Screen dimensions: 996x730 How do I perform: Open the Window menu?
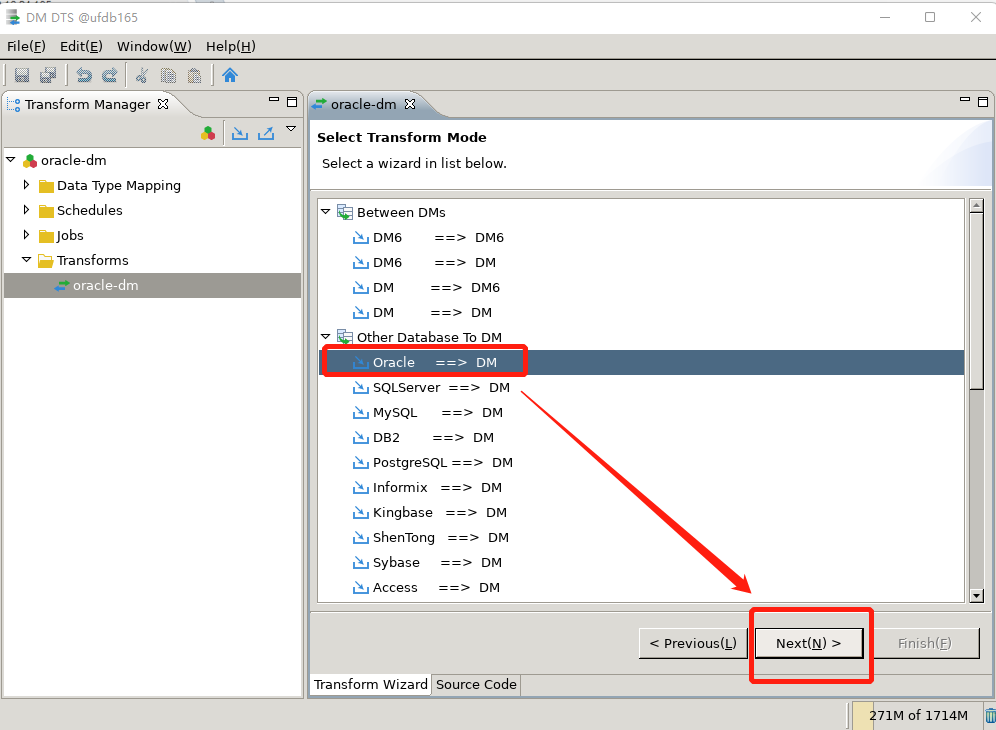tap(154, 46)
